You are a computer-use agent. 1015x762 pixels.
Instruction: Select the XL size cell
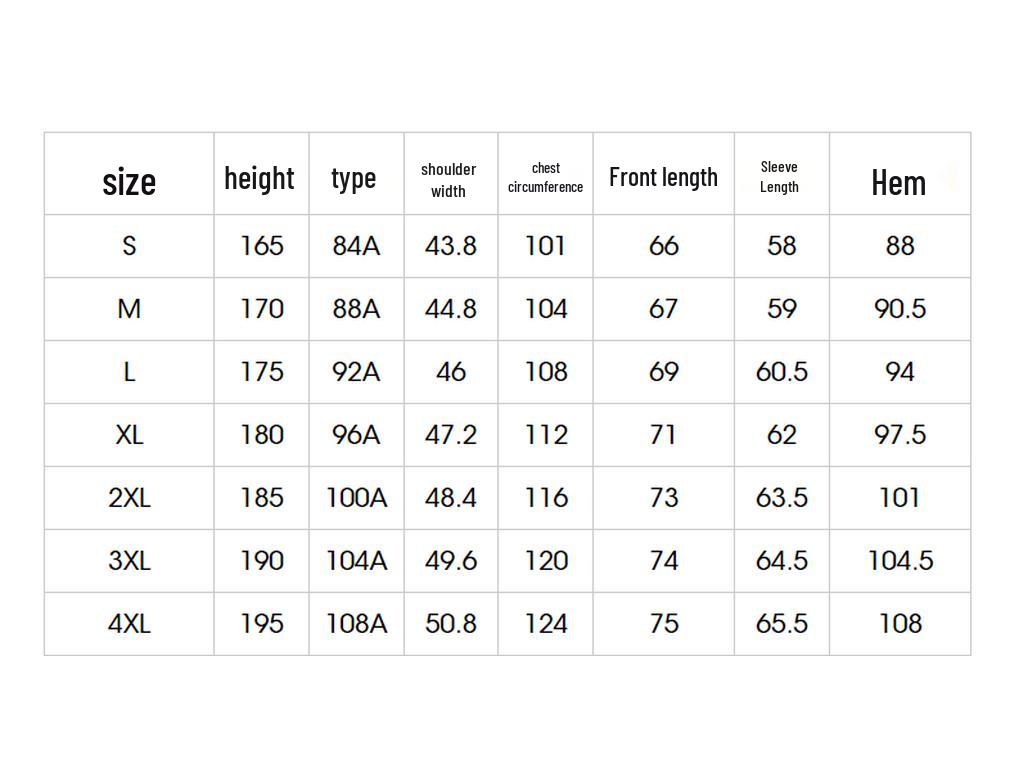[129, 434]
